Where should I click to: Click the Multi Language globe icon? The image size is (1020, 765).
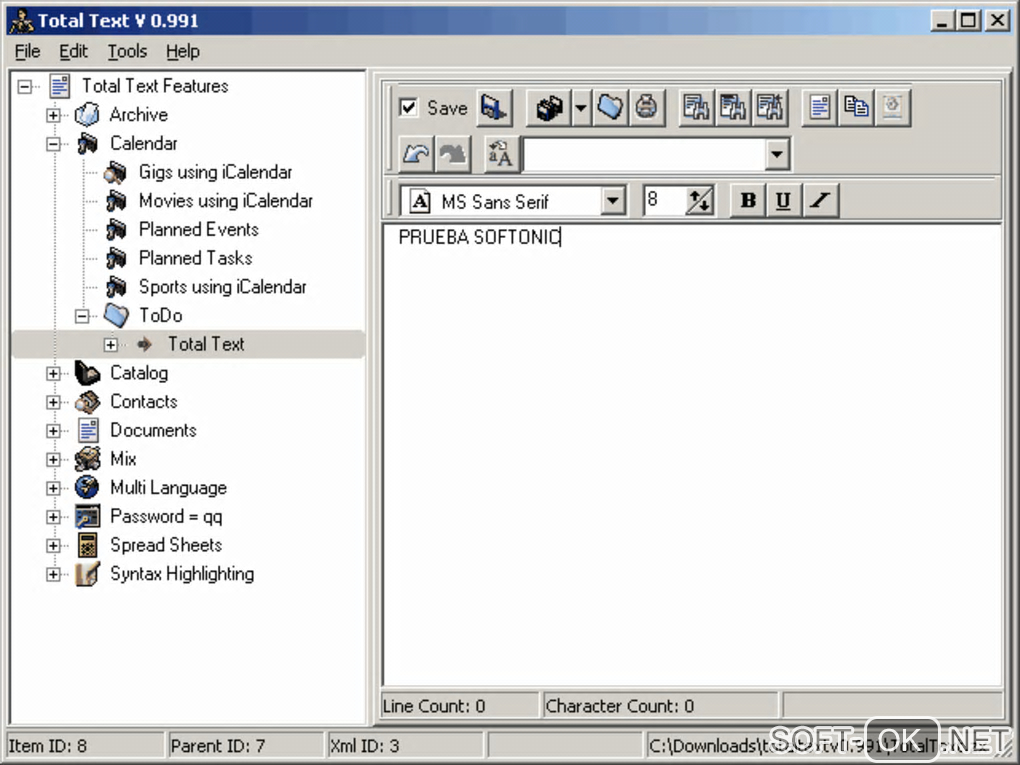click(87, 487)
